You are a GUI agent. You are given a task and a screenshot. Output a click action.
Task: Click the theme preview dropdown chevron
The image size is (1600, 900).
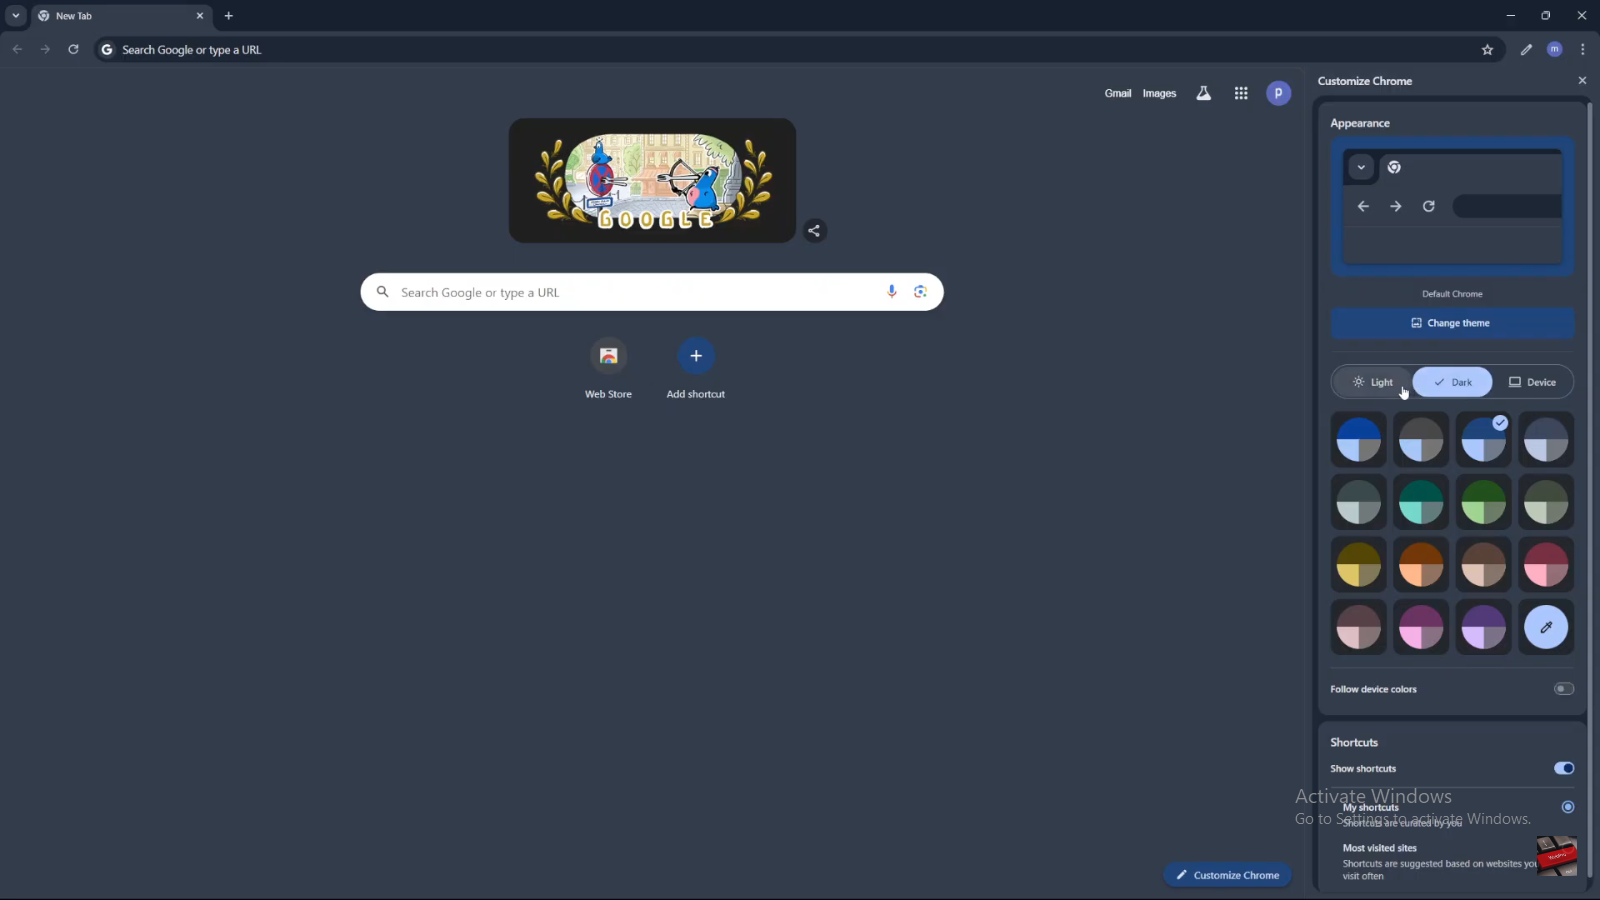tap(1361, 167)
